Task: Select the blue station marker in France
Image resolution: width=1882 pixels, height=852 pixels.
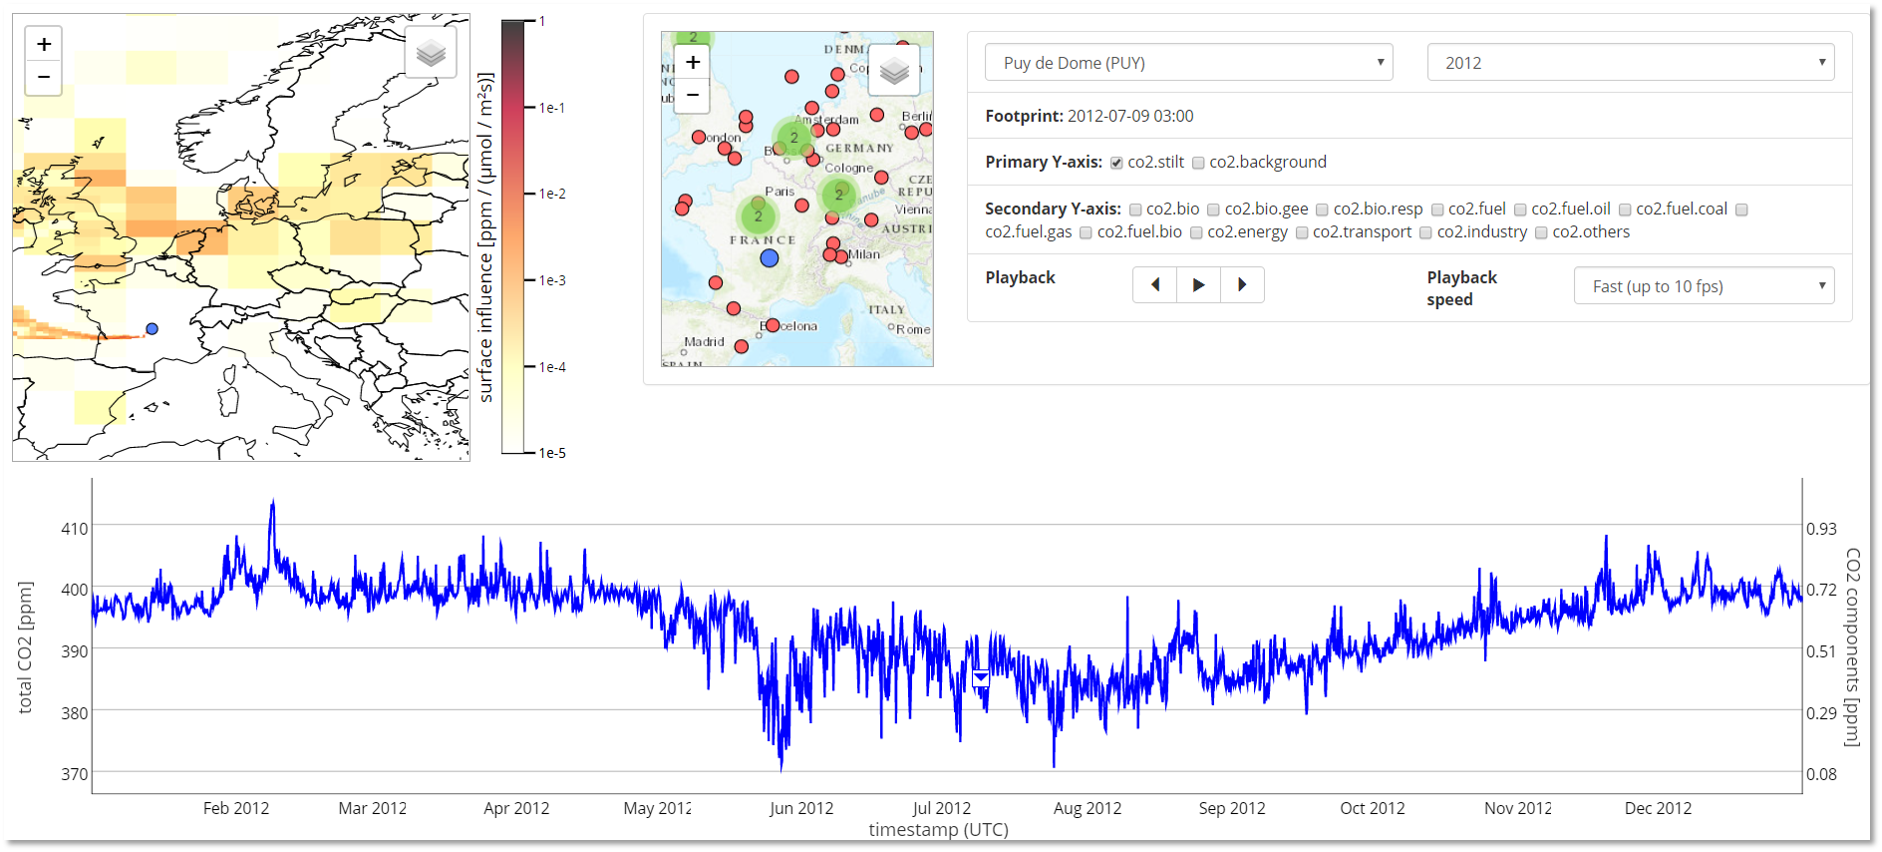Action: click(769, 258)
